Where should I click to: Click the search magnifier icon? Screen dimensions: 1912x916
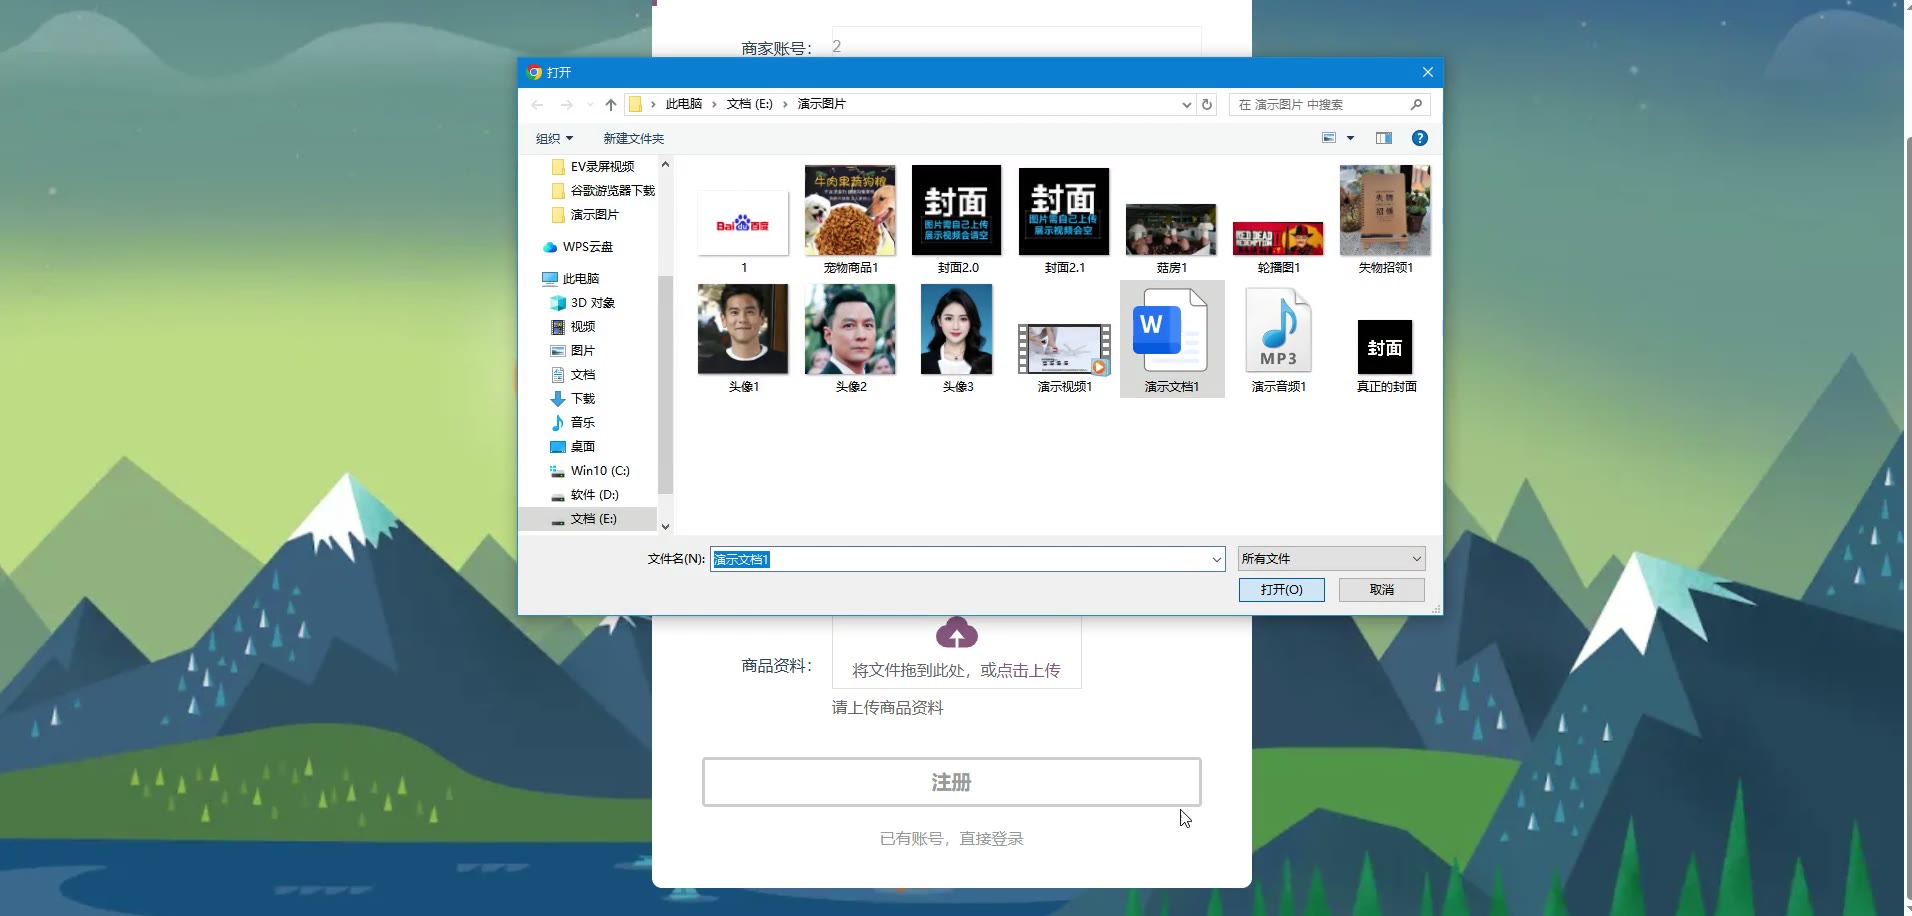(1416, 105)
